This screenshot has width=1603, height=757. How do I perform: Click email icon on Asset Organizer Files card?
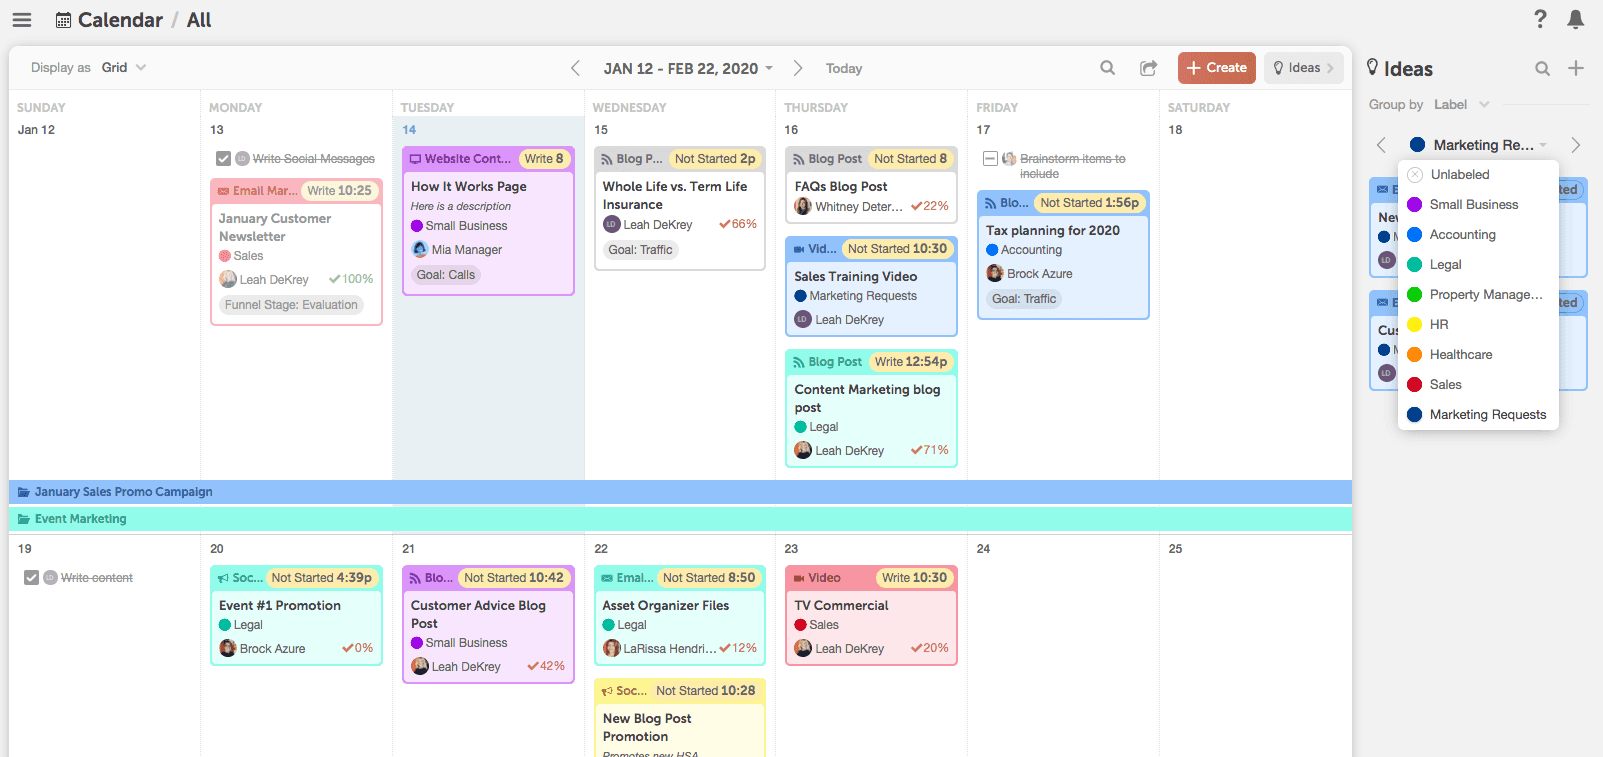(607, 578)
